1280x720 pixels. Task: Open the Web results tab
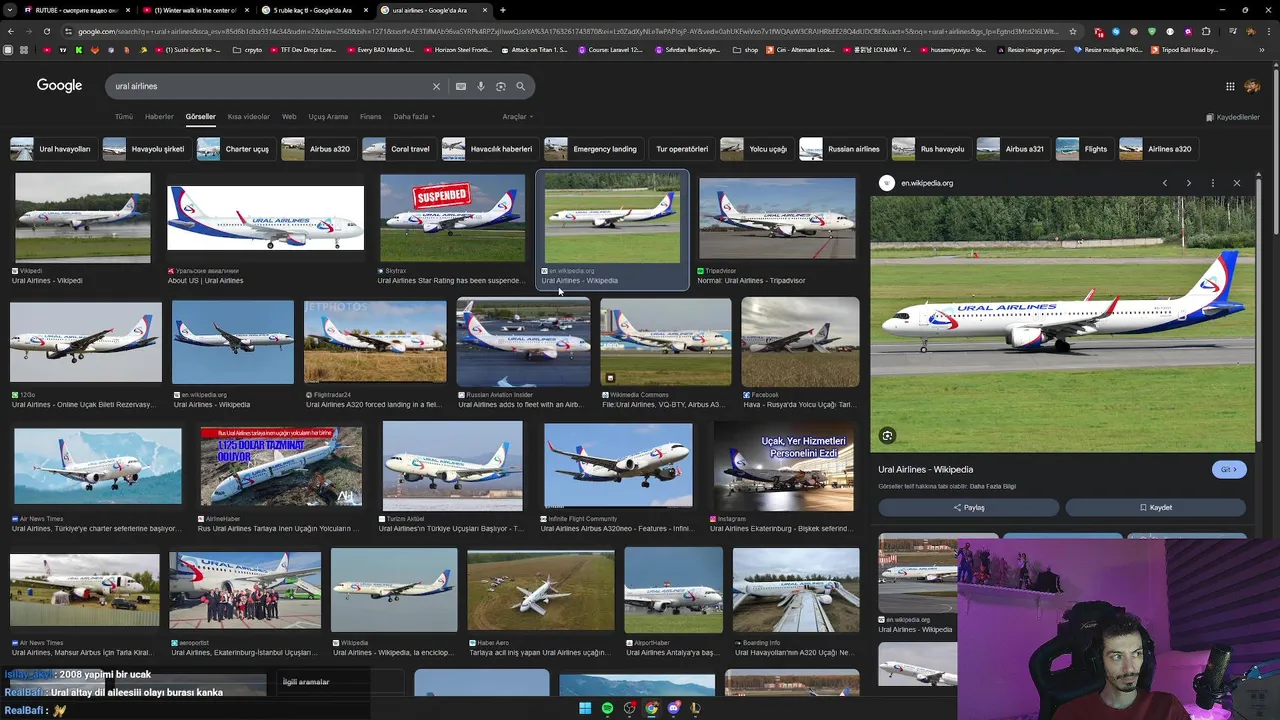click(289, 117)
